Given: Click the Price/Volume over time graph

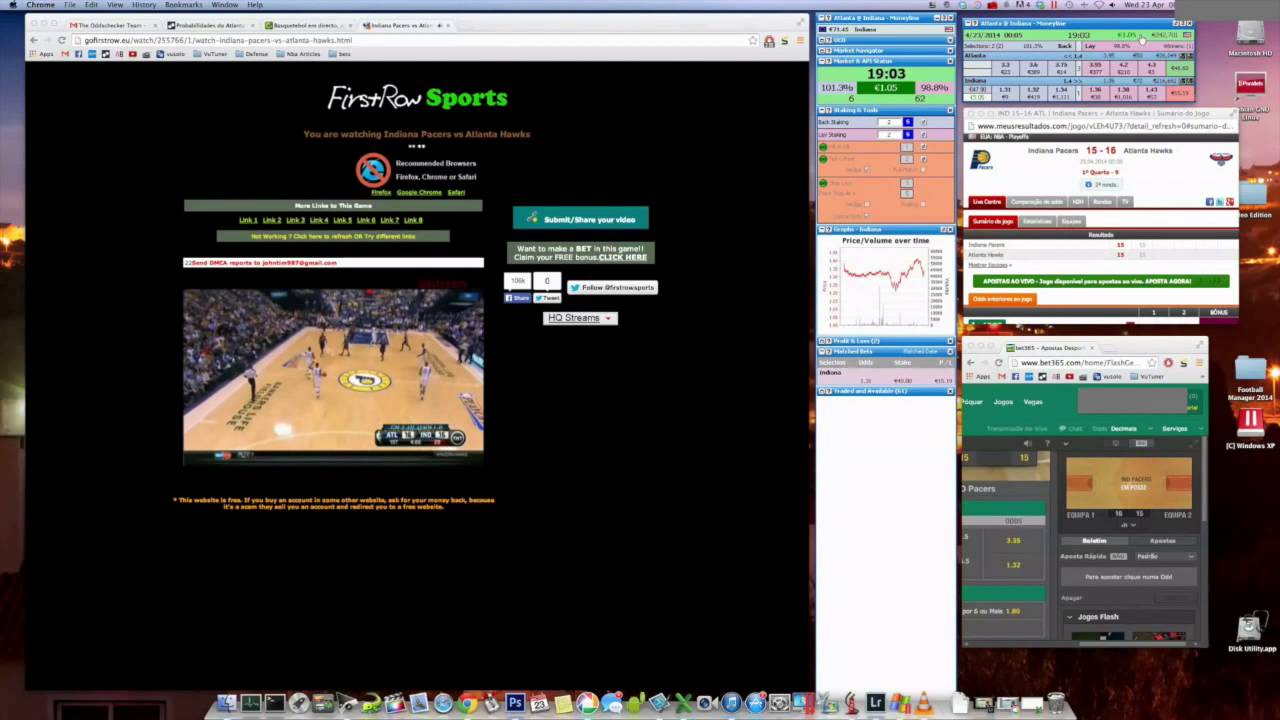Looking at the screenshot, I should coord(885,285).
